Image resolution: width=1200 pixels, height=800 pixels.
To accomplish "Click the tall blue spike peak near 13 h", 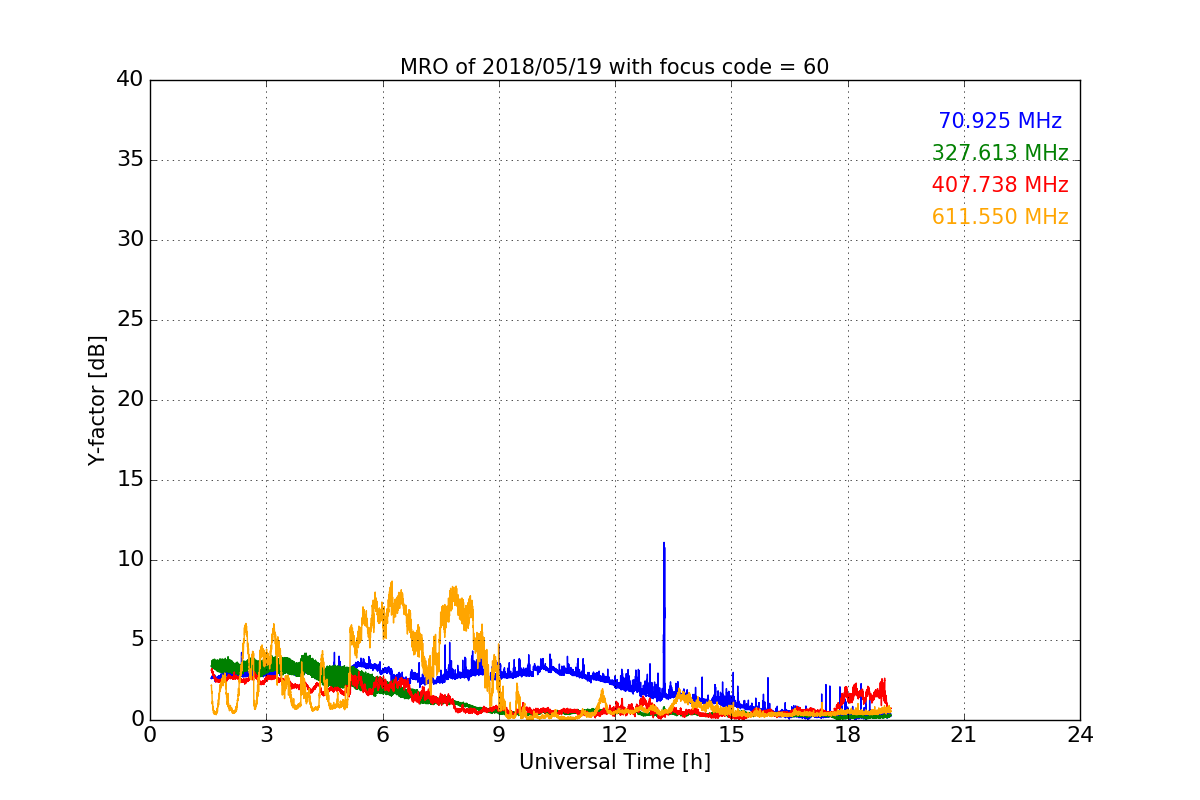I will pos(664,545).
